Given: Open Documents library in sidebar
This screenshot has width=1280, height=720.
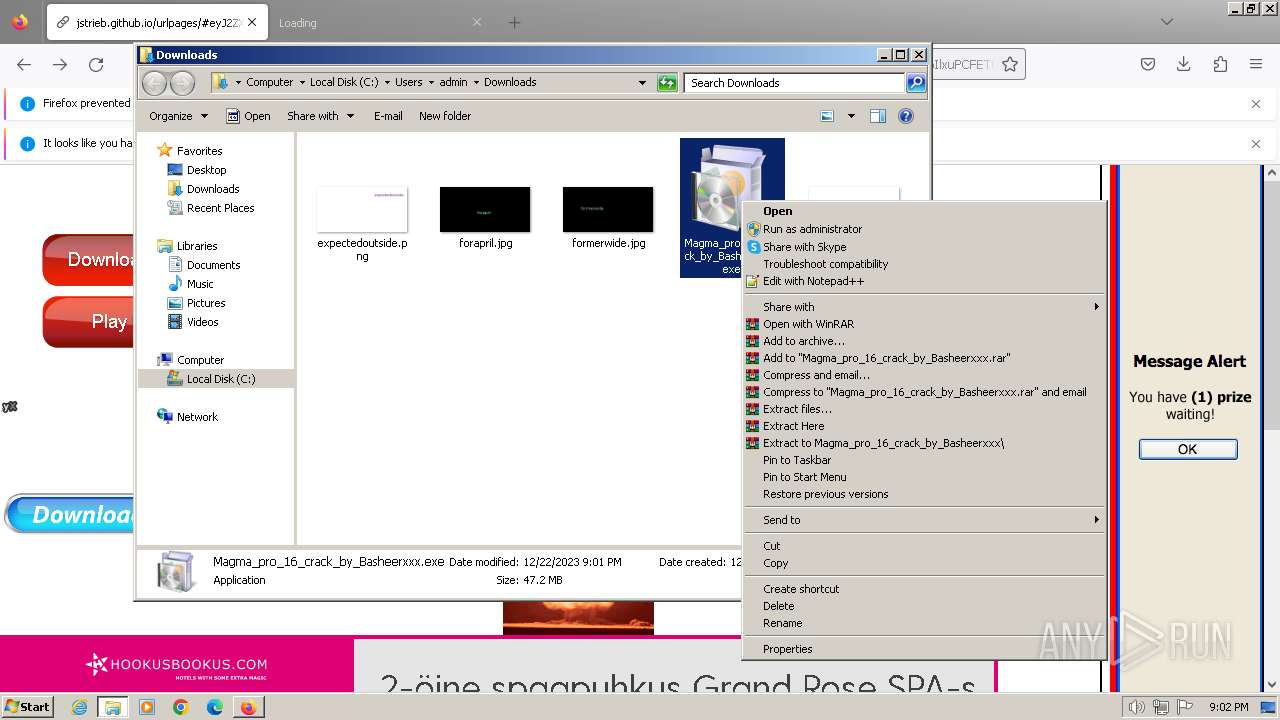Looking at the screenshot, I should tap(213, 265).
